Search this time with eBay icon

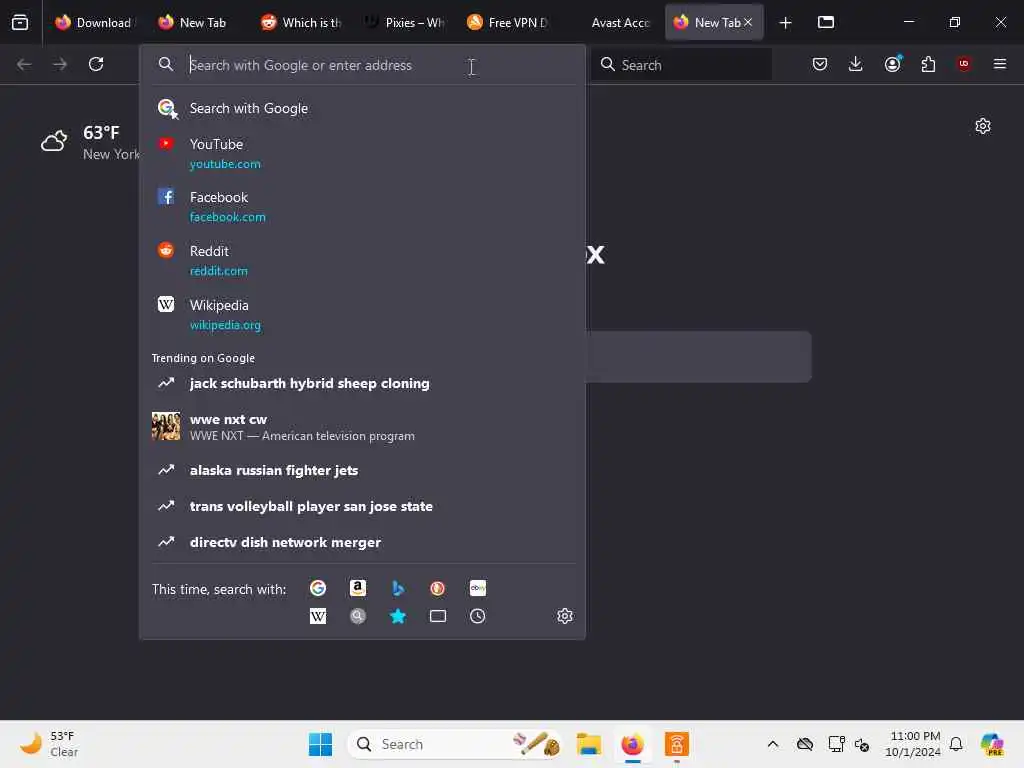(x=477, y=588)
